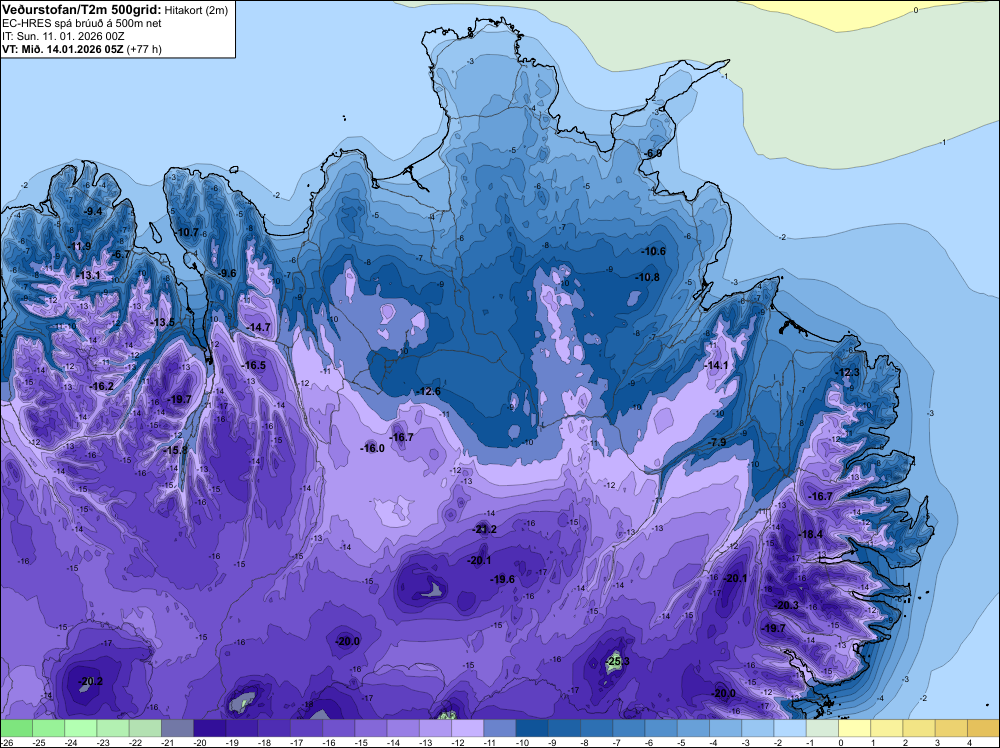The height and width of the screenshot is (748, 1000).
Task: Click the orange legend swatch marked 4
Action: coord(983,728)
